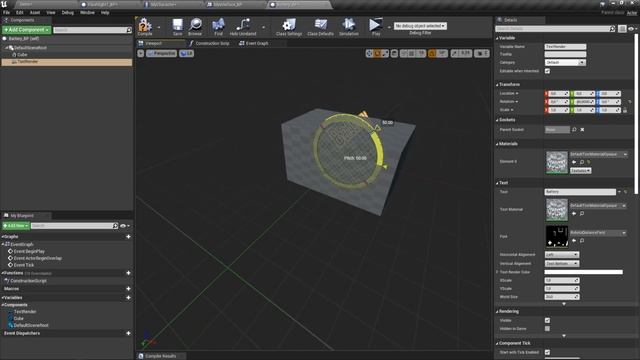
Task: Click search icon in Details search bar
Action: 612,29
